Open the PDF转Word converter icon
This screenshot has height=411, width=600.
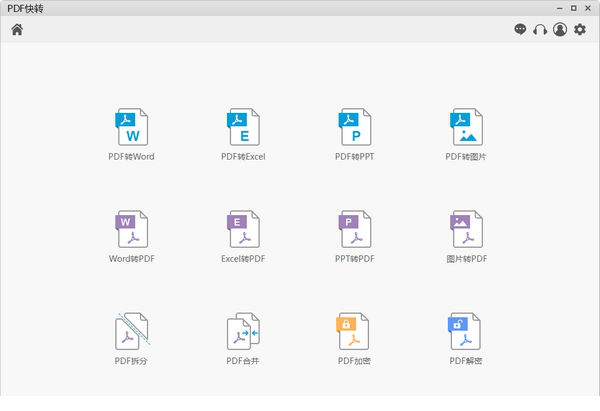tap(132, 127)
